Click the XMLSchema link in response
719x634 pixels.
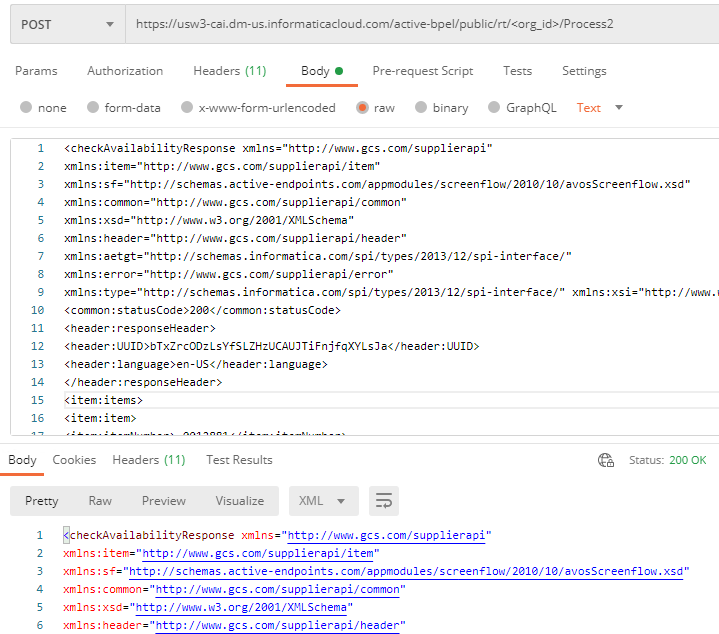coord(241,607)
